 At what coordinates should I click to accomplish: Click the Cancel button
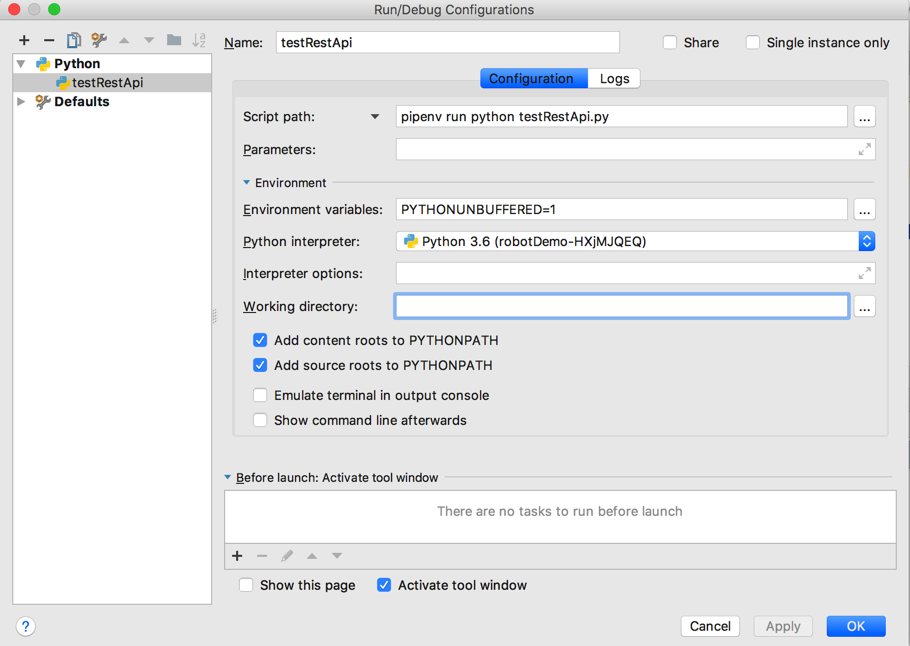point(710,626)
